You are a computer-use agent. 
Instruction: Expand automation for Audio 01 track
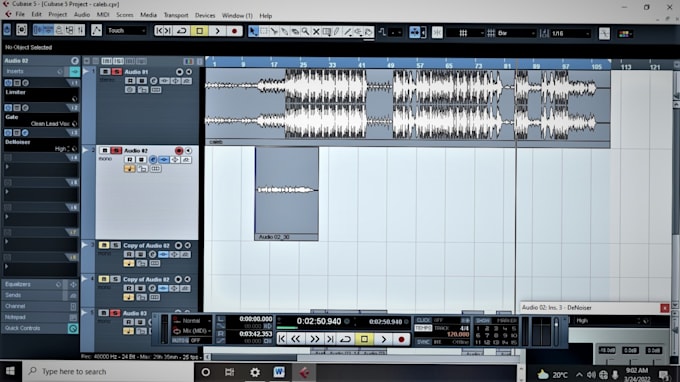click(85, 72)
